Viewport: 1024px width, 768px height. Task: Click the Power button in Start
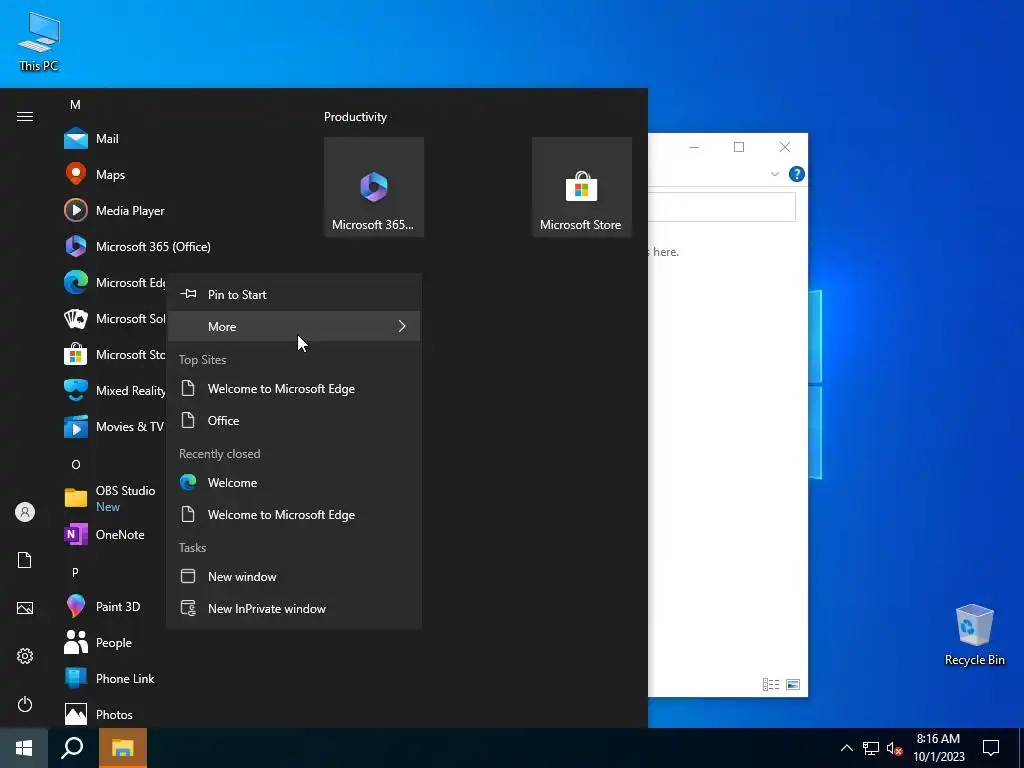coord(25,704)
